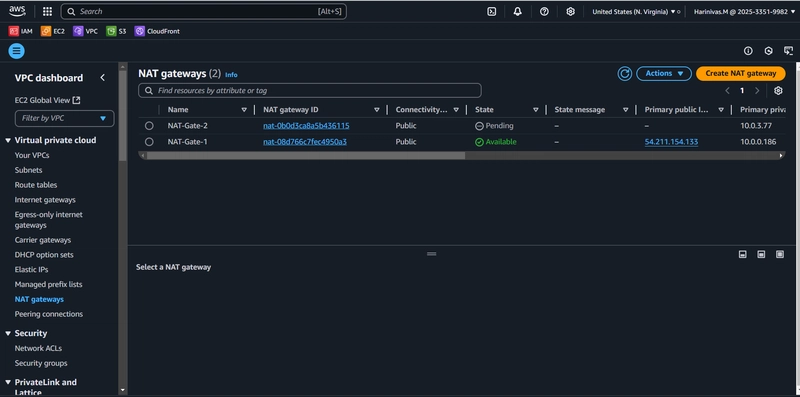This screenshot has width=800, height=397.
Task: Go to Elastic IPs in sidebar
Action: (32, 269)
